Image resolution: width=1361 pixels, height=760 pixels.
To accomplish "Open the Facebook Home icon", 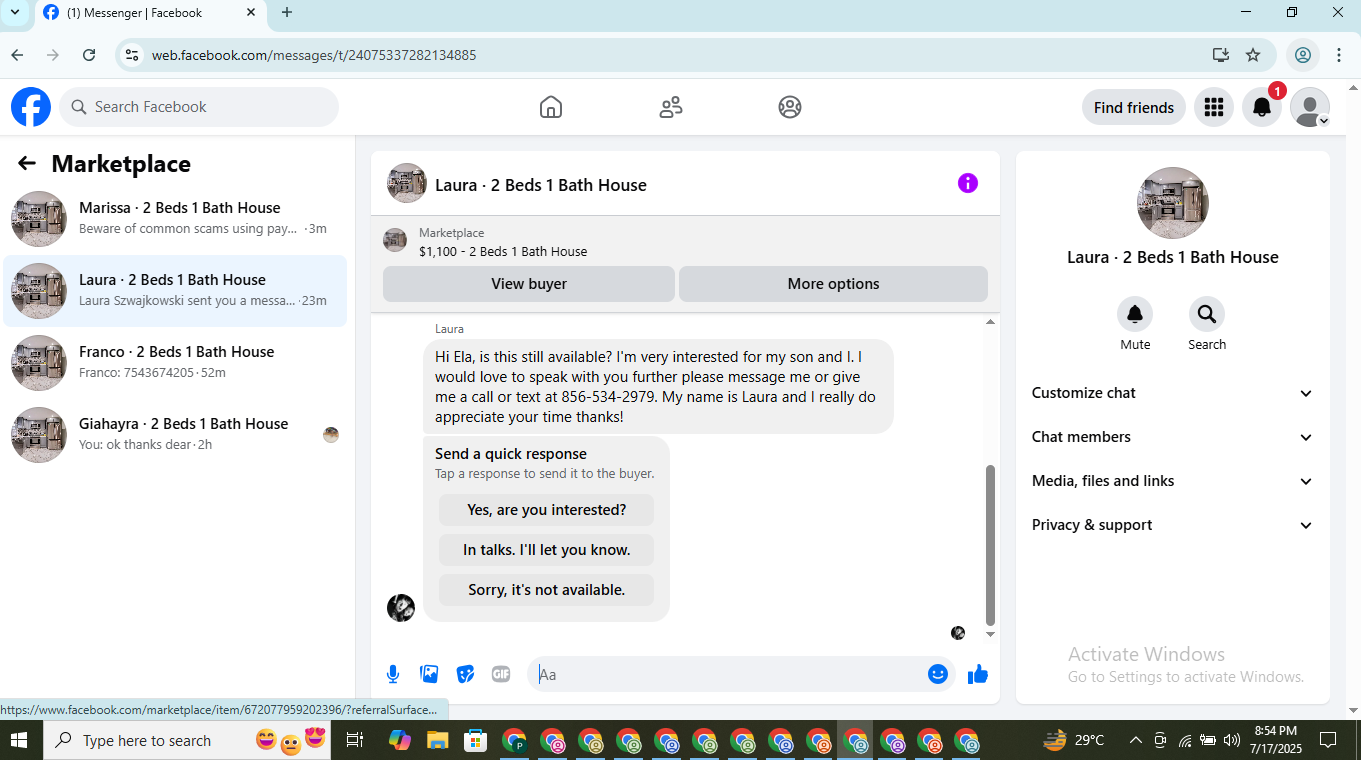I will [x=551, y=107].
